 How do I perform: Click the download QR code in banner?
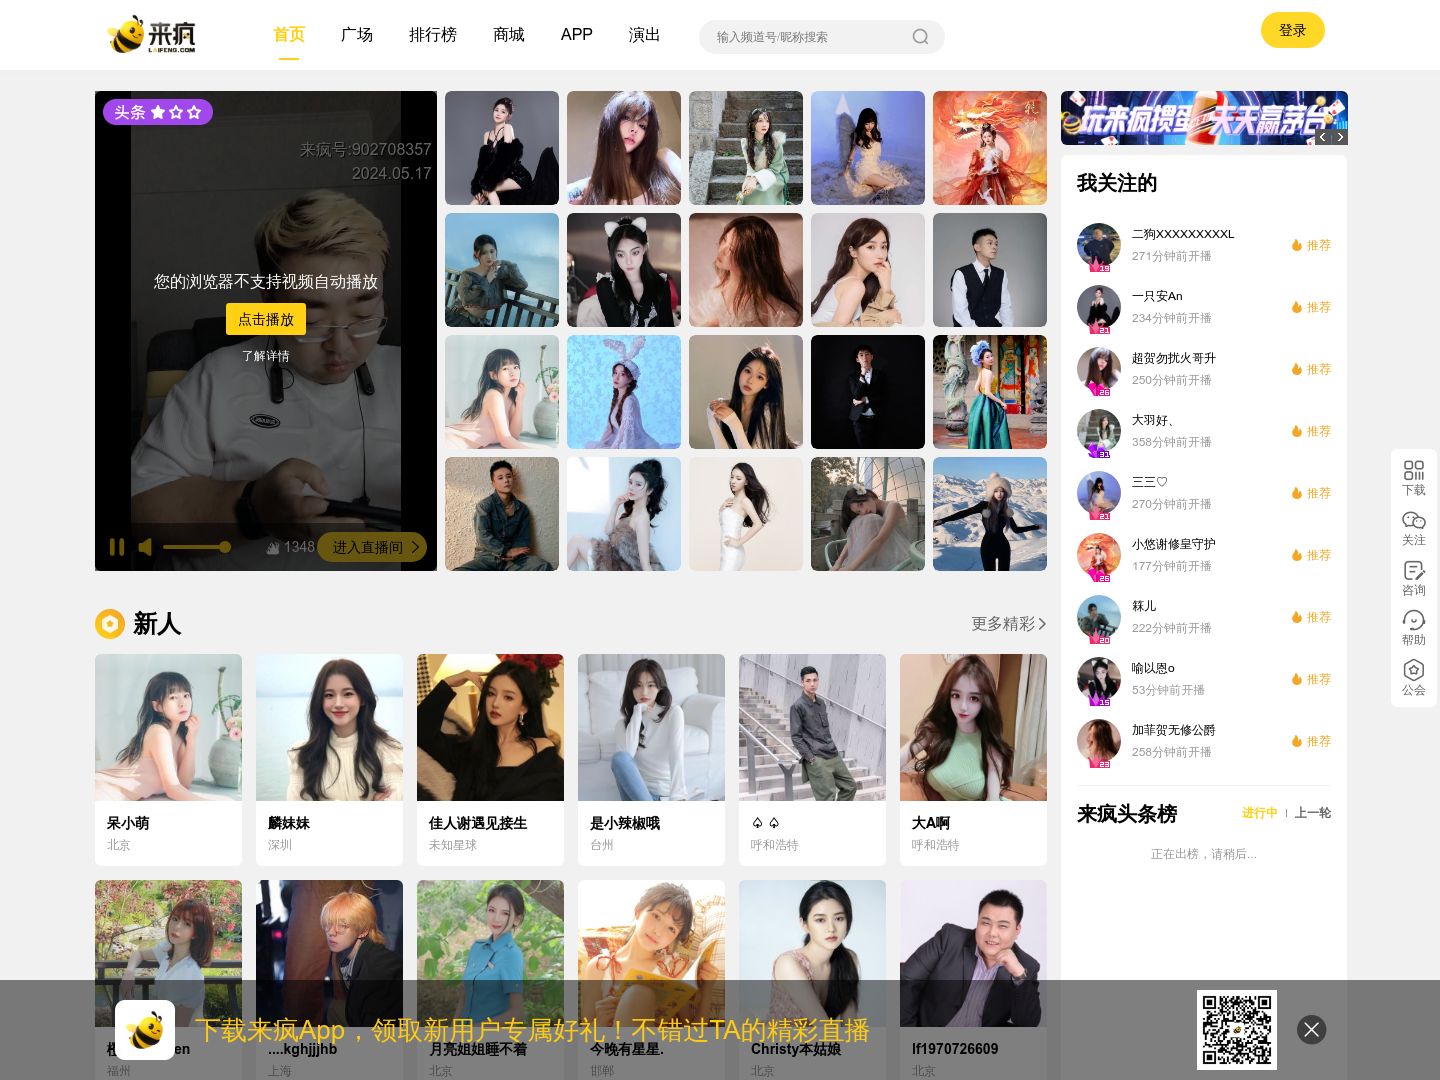click(1237, 1030)
